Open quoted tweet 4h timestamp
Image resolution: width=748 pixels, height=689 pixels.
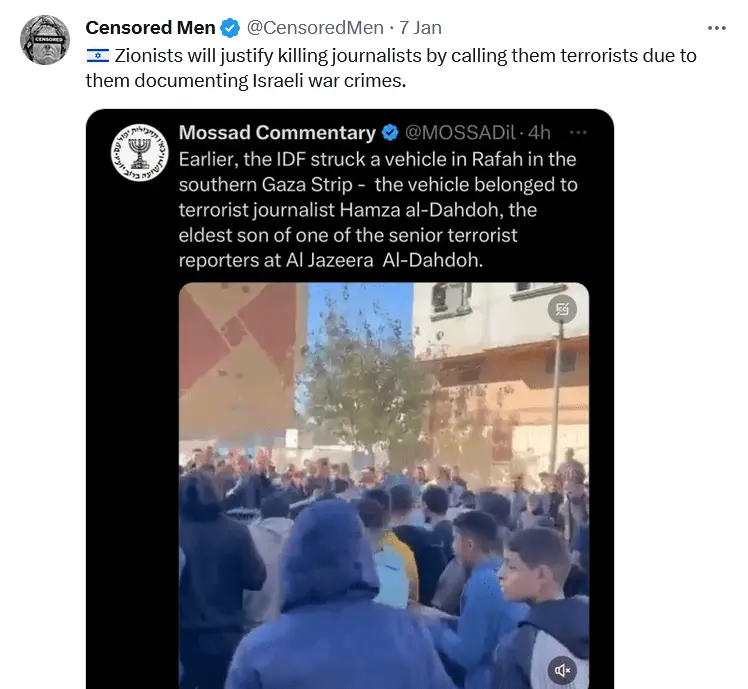540,133
